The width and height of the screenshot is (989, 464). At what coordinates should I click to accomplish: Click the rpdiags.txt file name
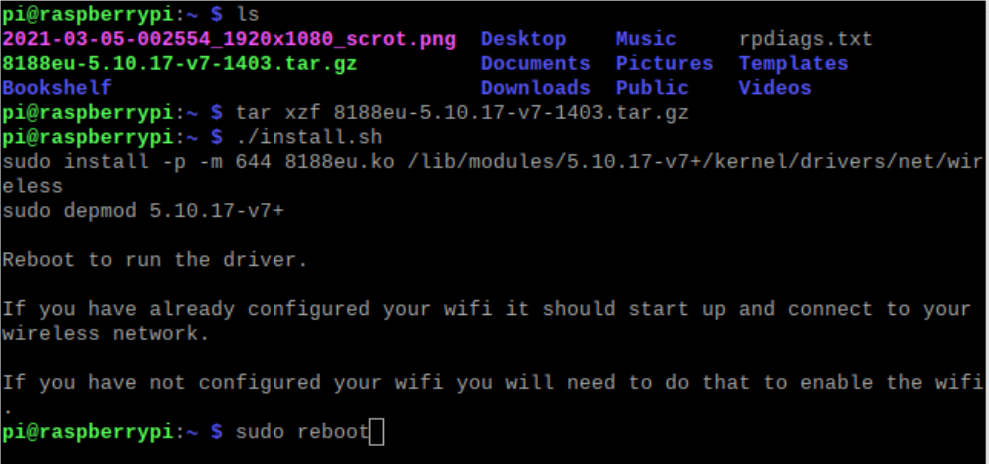pos(805,40)
